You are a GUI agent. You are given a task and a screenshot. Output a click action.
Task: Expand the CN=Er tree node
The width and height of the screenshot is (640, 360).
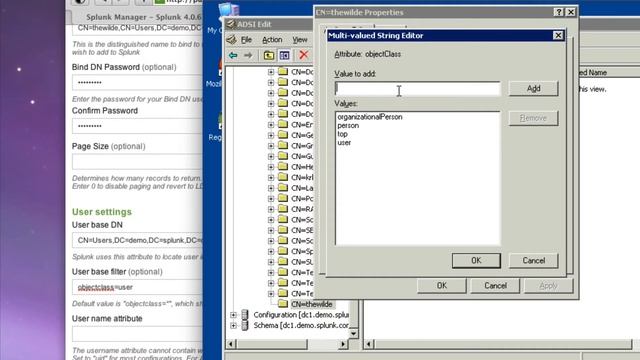(x=271, y=125)
